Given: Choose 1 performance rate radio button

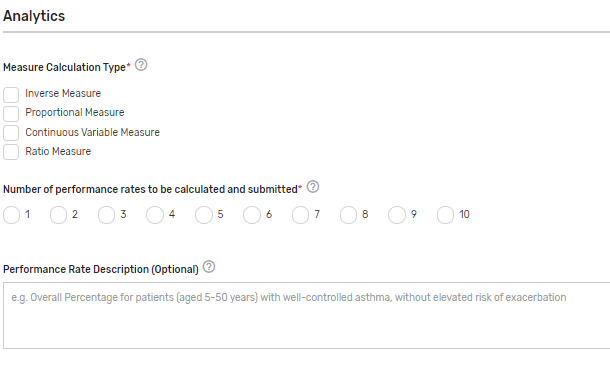Looking at the screenshot, I should [11, 215].
